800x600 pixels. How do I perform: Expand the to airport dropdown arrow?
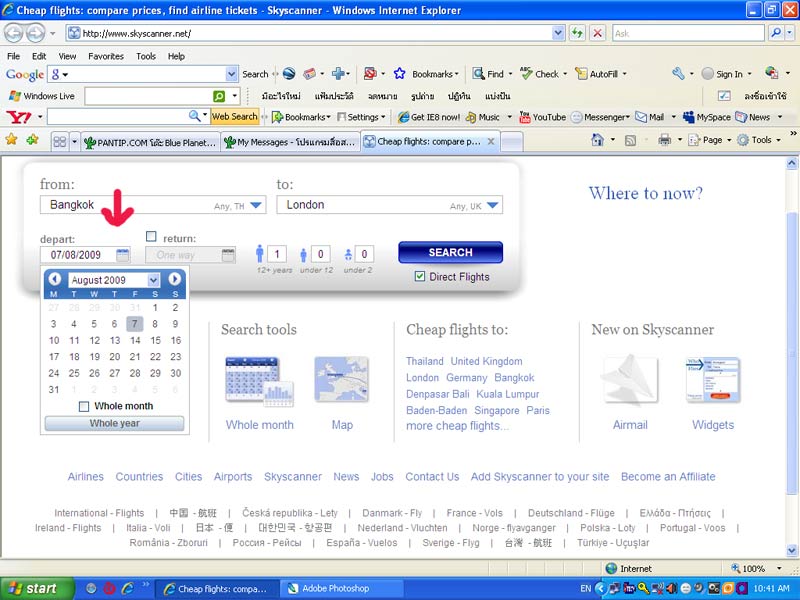[x=492, y=205]
